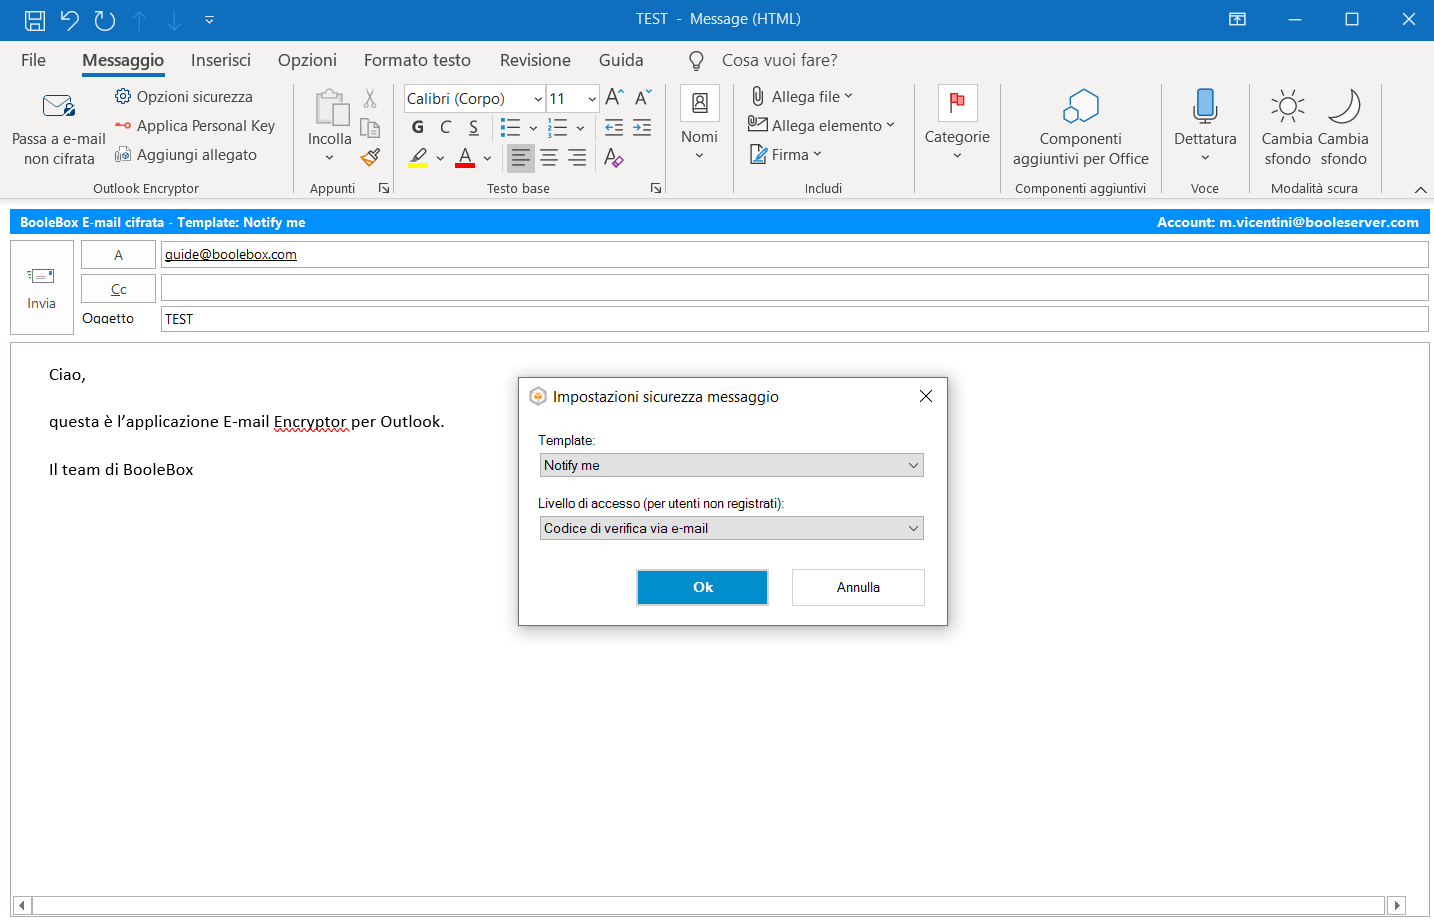
Task: Align text to the right
Action: coord(577,157)
